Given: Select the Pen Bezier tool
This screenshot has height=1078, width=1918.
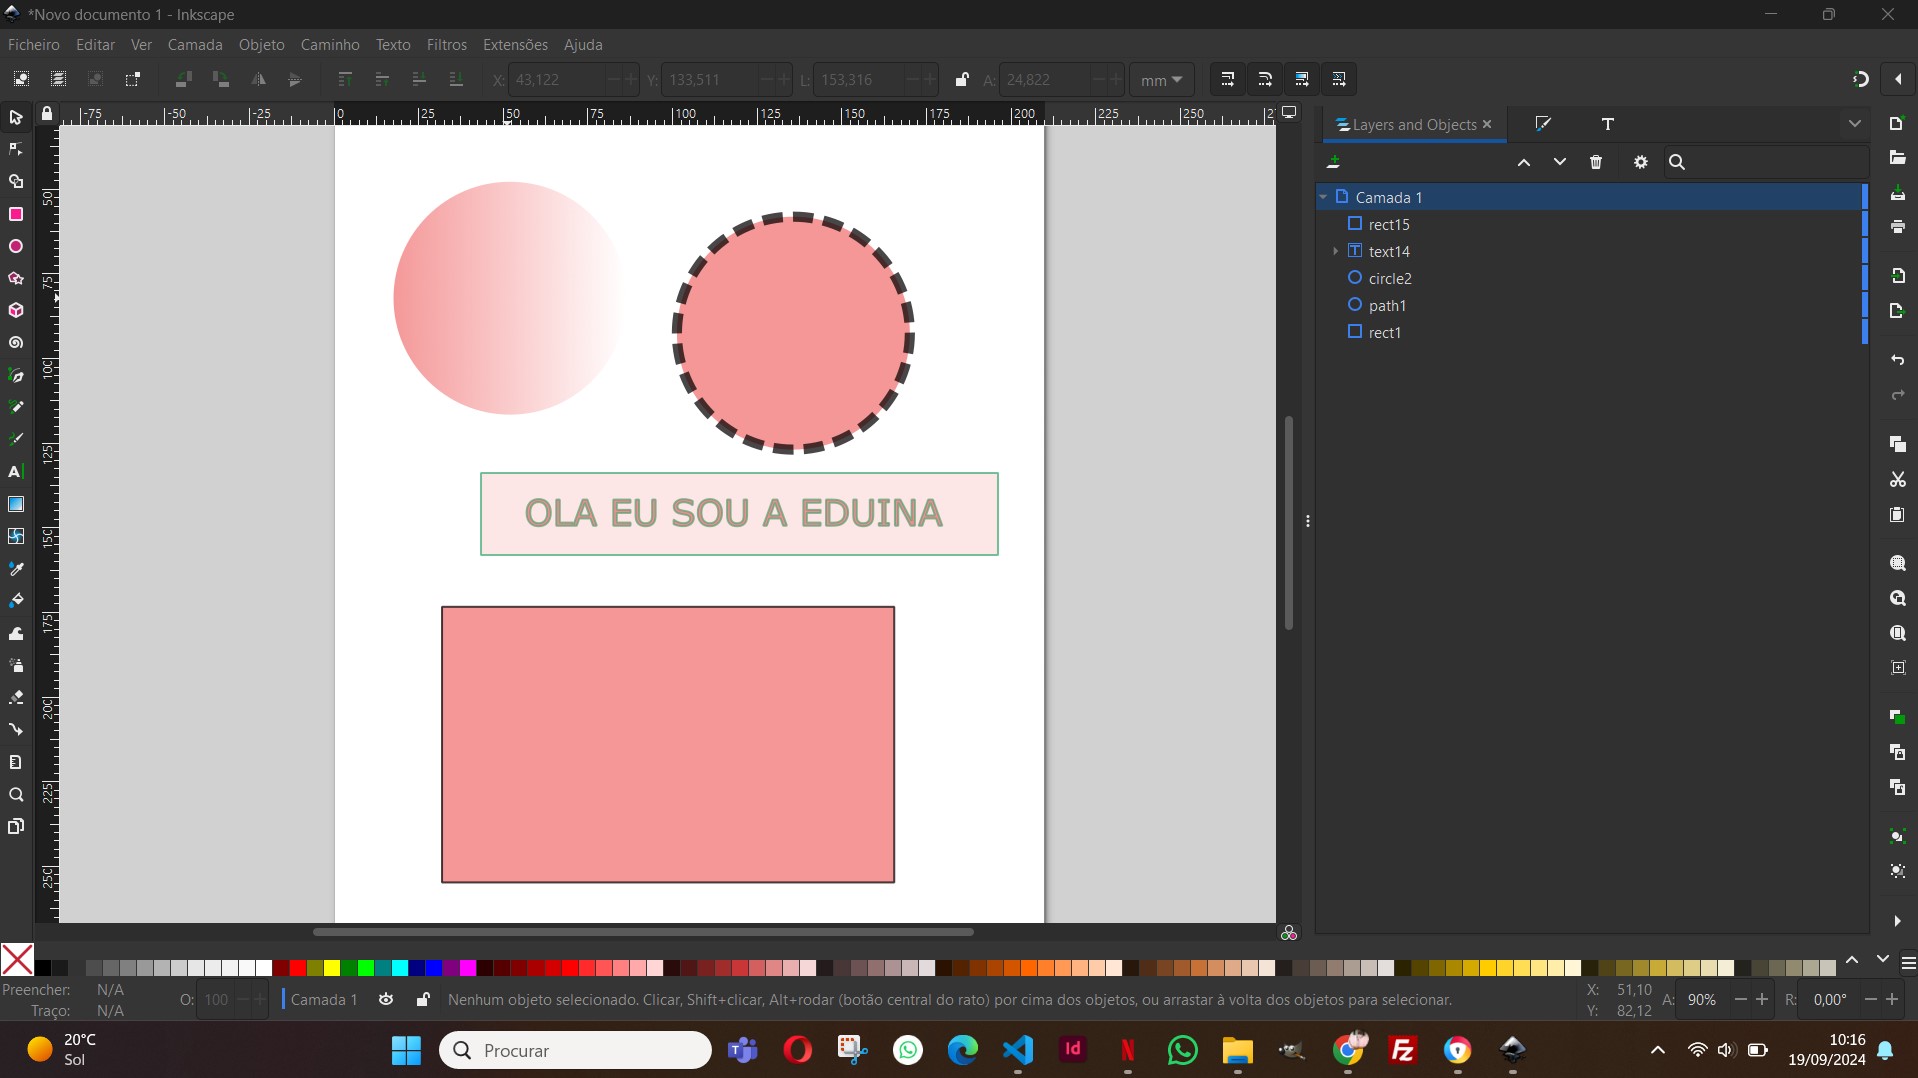Looking at the screenshot, I should tap(16, 375).
